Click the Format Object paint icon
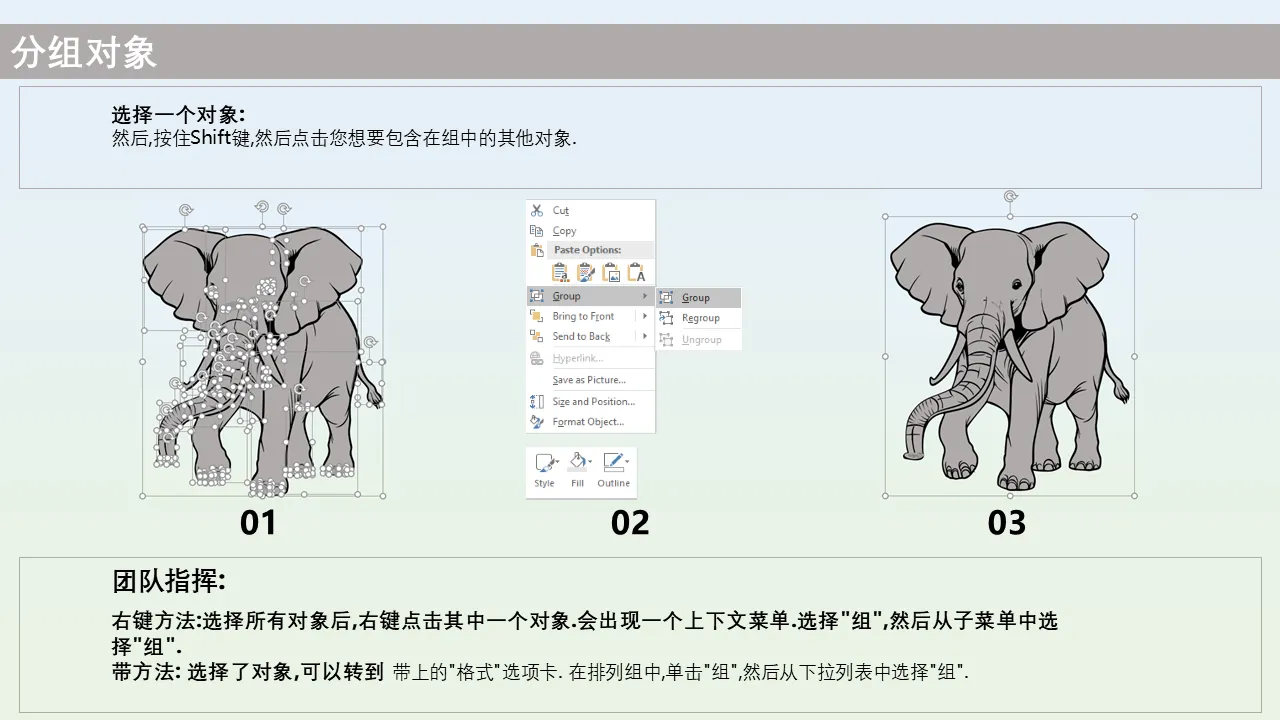This screenshot has width=1280, height=720. 537,422
